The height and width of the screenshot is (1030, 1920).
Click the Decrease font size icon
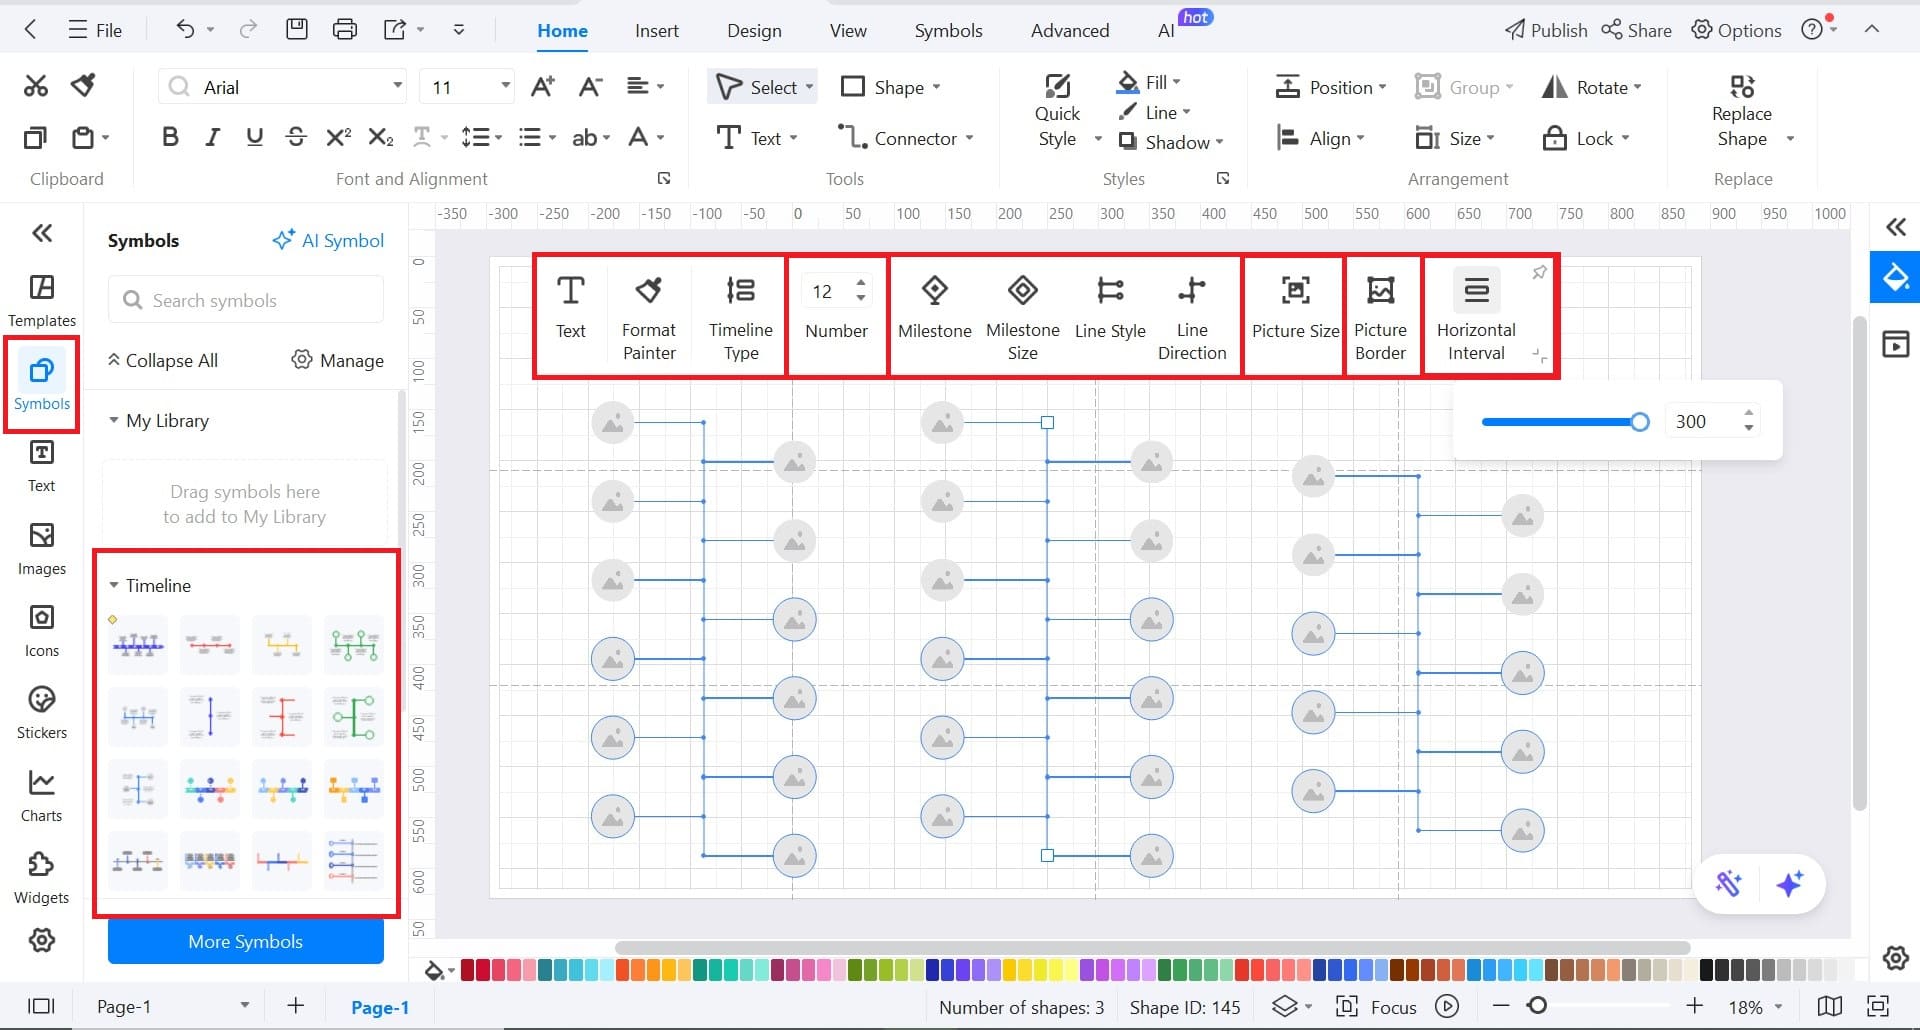coord(591,87)
